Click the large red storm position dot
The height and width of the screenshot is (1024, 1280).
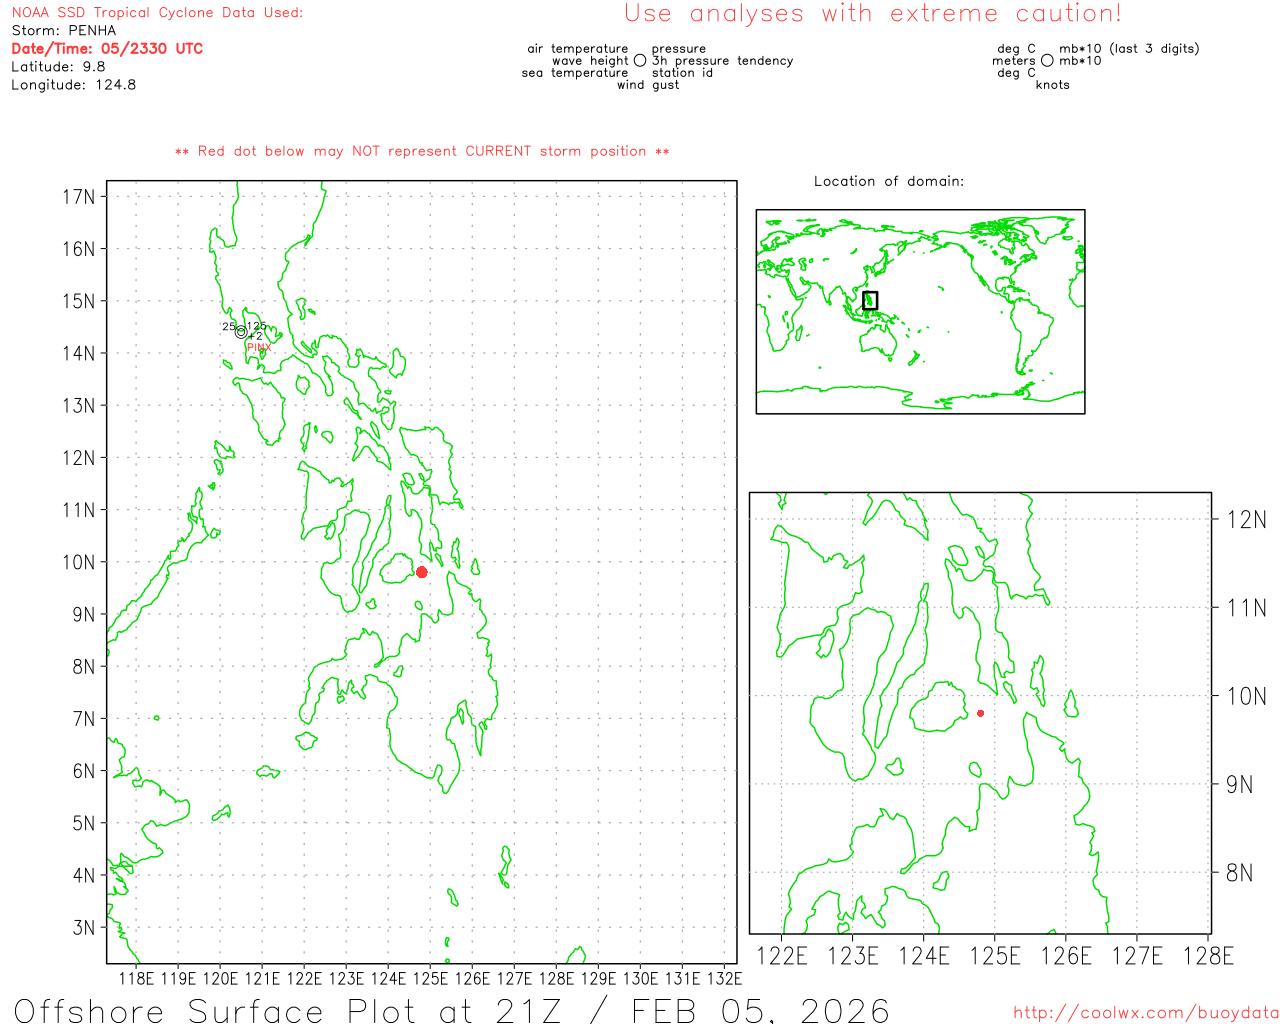pos(422,572)
